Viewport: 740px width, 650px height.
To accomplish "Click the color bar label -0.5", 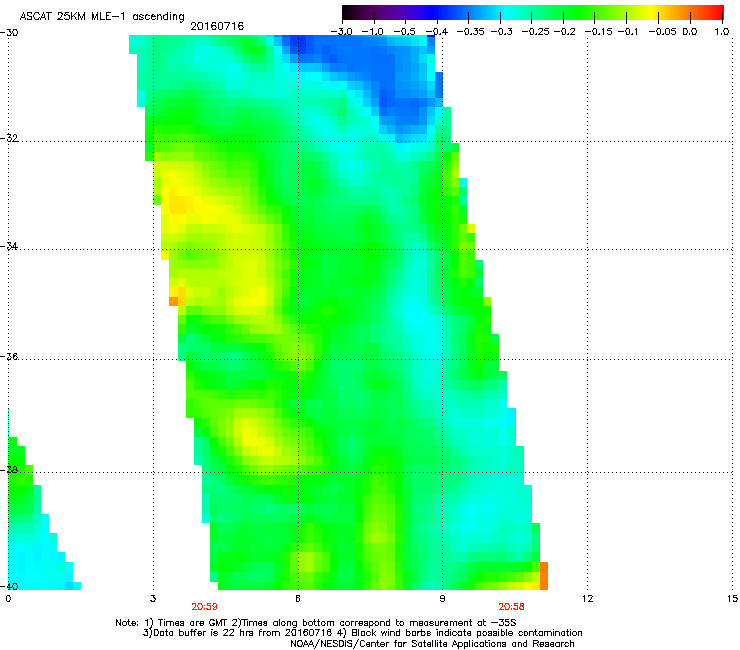I will point(404,32).
